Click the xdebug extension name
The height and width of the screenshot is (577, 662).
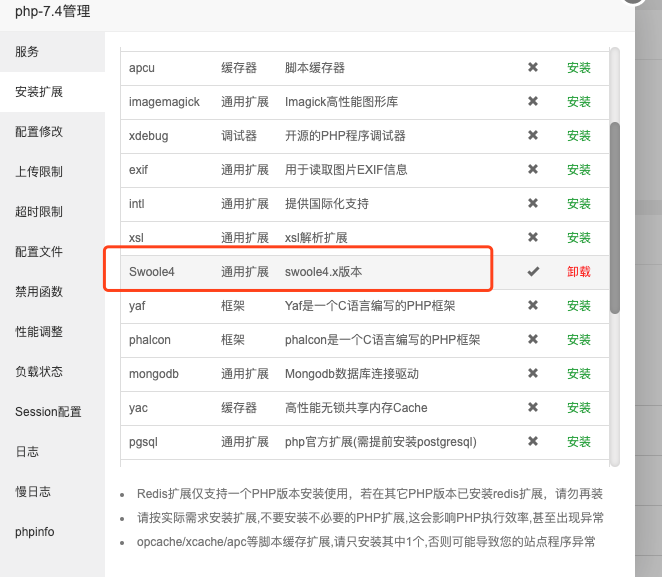[x=149, y=136]
